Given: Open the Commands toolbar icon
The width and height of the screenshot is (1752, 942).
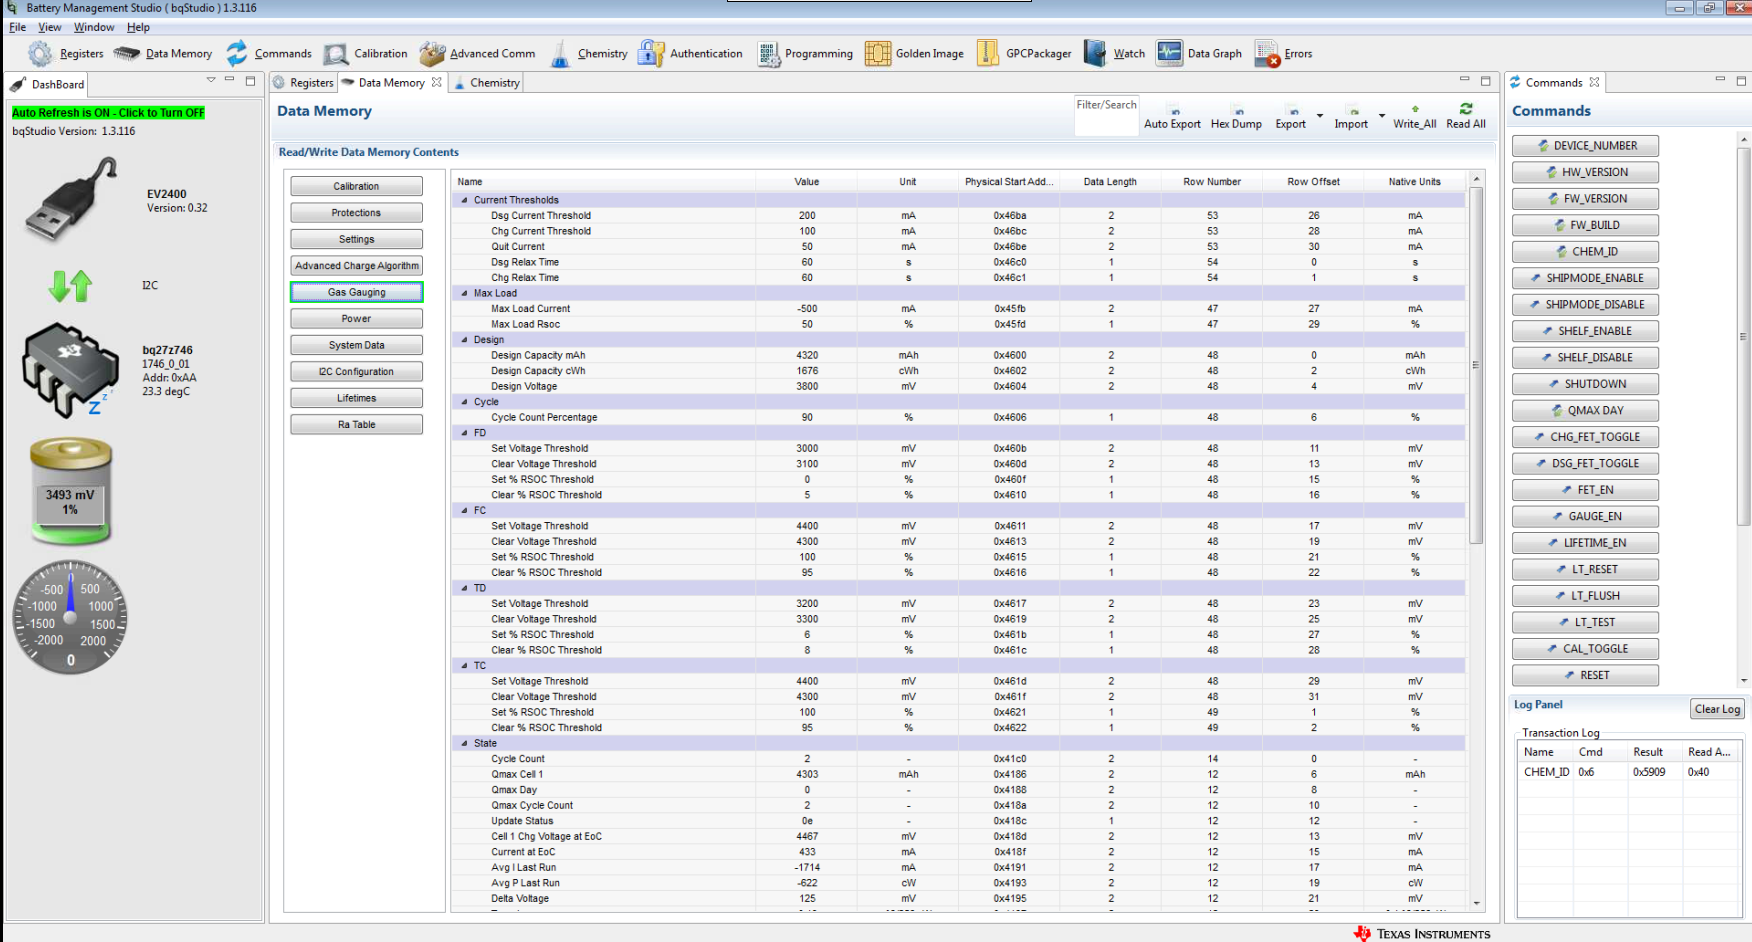Looking at the screenshot, I should (237, 54).
